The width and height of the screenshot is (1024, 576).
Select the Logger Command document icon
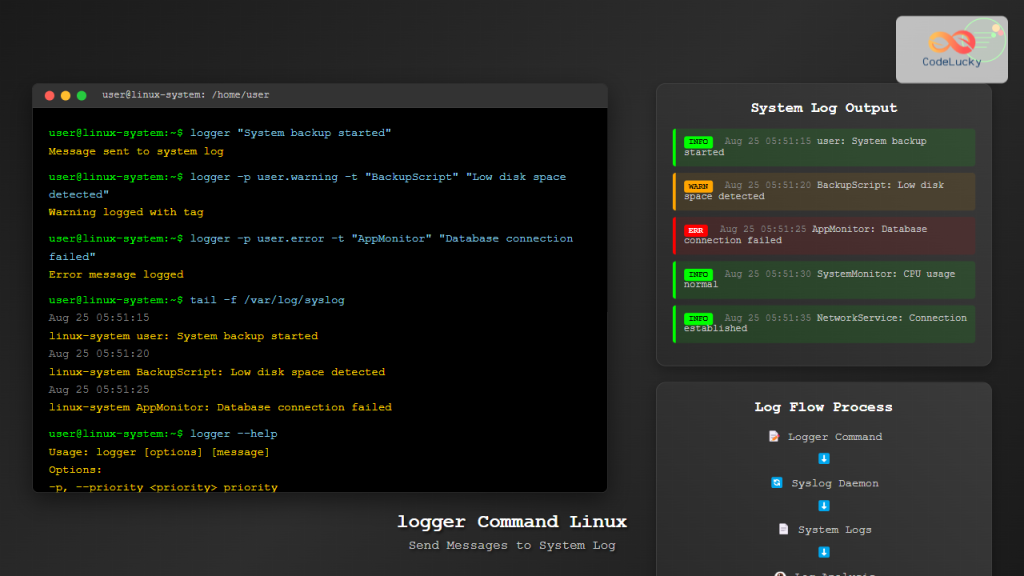(x=773, y=436)
